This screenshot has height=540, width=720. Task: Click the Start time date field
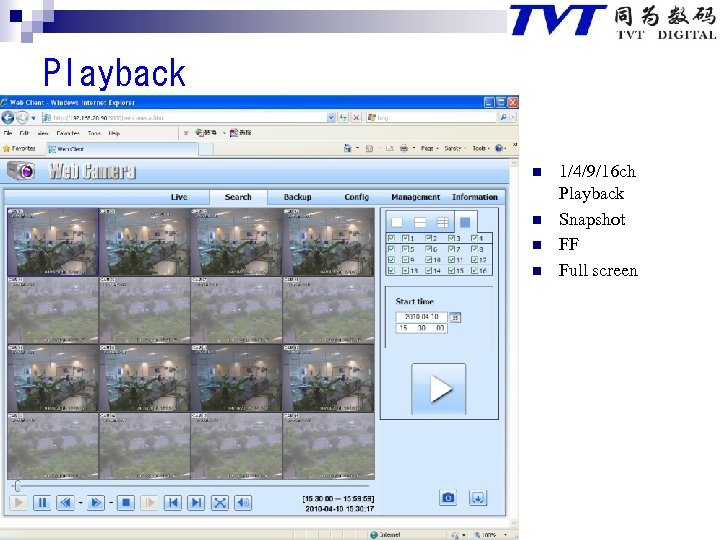point(422,317)
